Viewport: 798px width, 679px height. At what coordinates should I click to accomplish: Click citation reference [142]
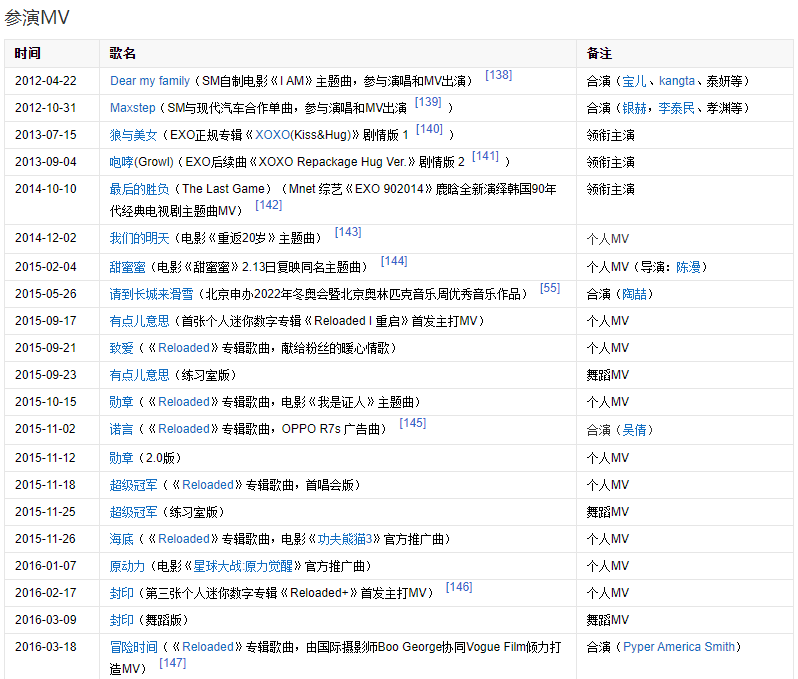pos(268,205)
